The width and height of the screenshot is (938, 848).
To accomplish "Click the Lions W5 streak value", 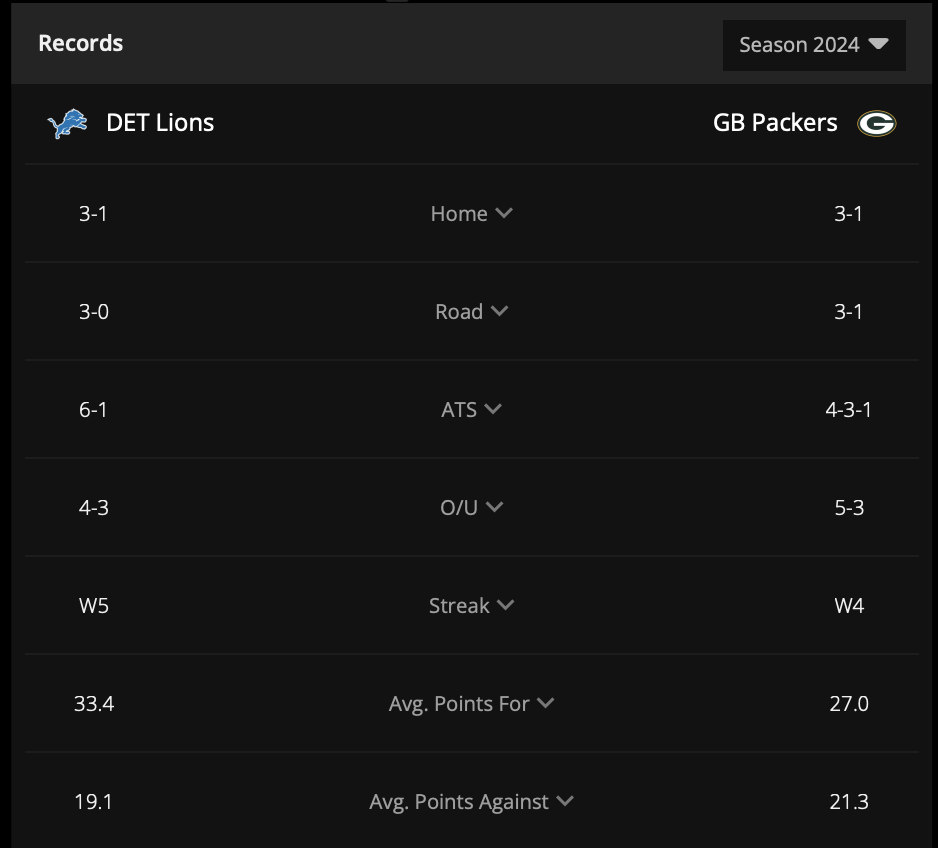I will tap(94, 606).
